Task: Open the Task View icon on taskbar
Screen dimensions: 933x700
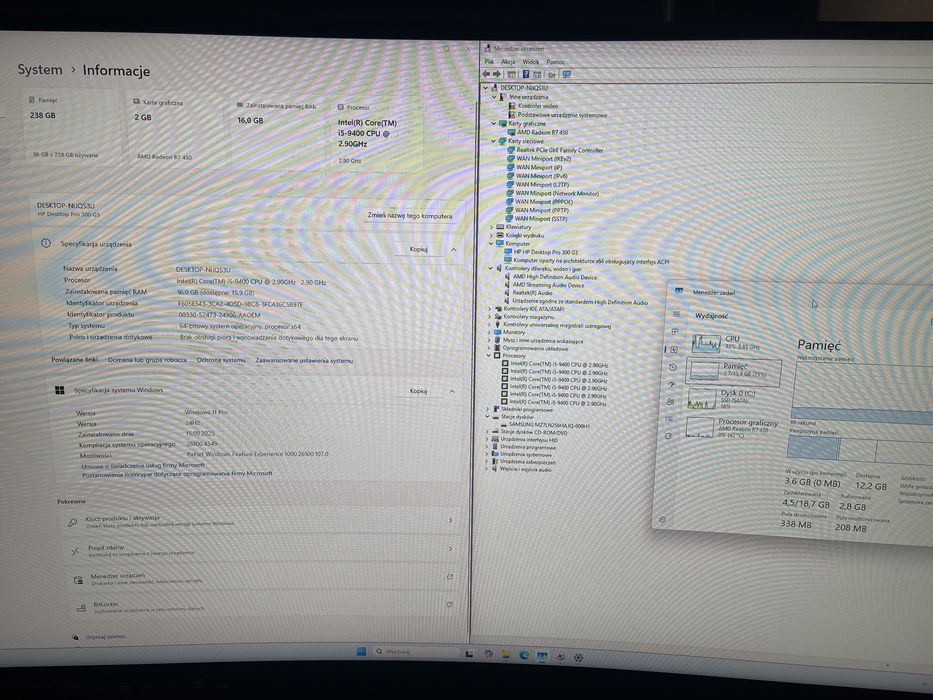Action: pyautogui.click(x=469, y=654)
